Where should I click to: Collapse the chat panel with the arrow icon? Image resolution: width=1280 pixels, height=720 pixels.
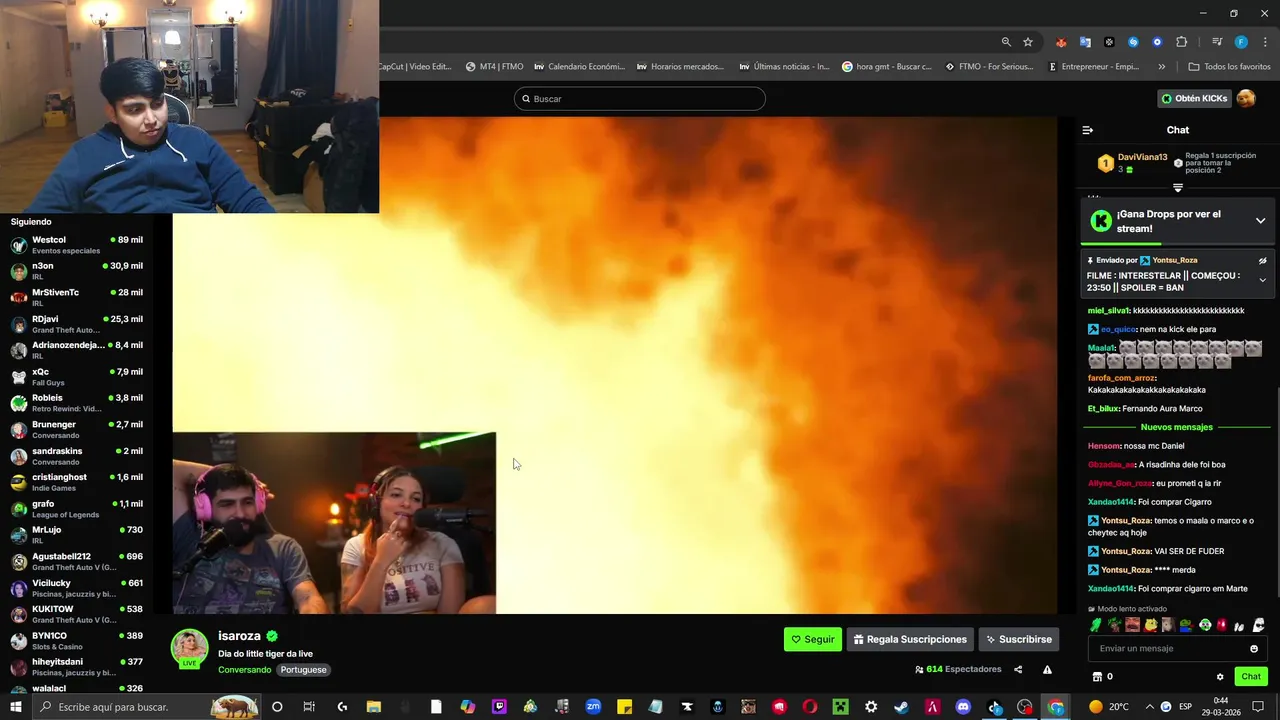(1088, 130)
